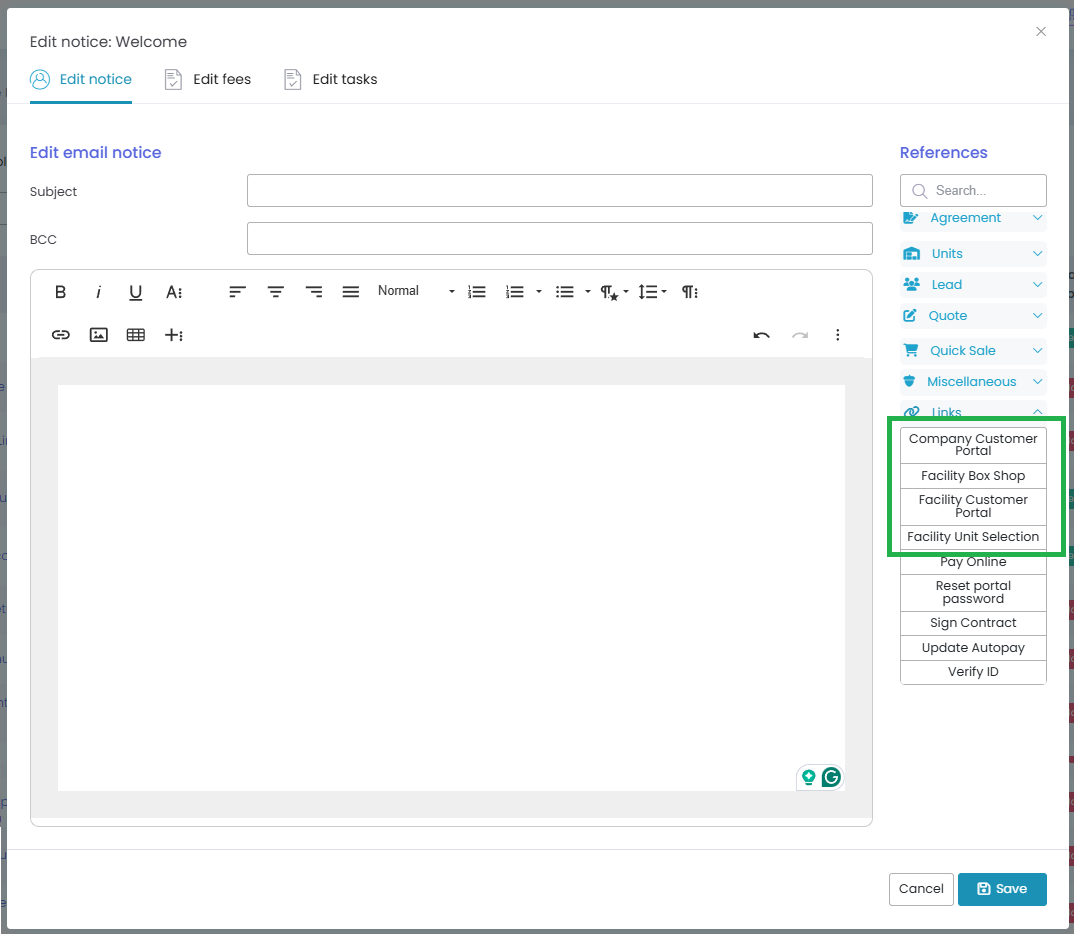The height and width of the screenshot is (934, 1074).
Task: Insert a table with the table icon
Action: pyautogui.click(x=136, y=335)
